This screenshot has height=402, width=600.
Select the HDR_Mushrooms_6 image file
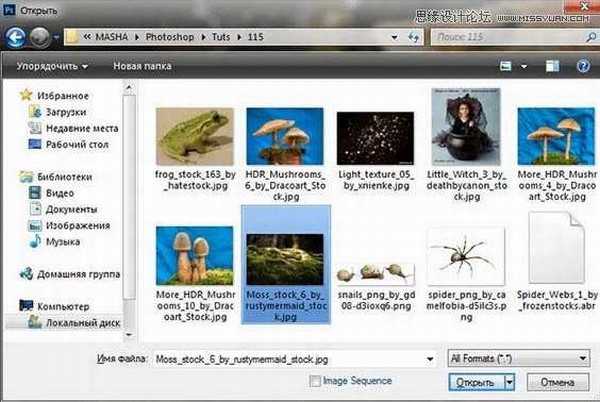(283, 137)
